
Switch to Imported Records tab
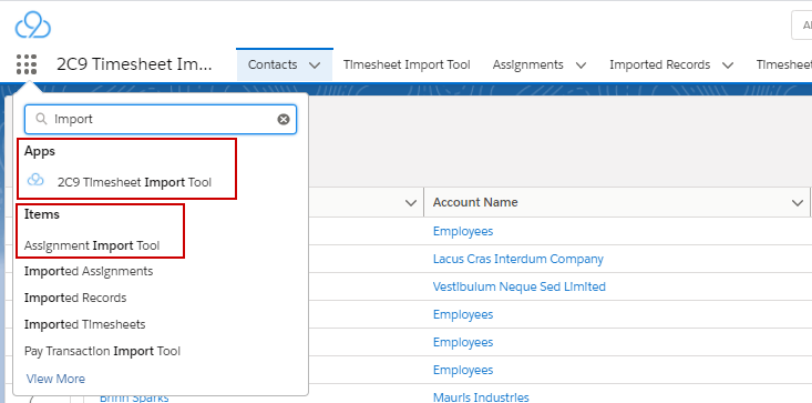coord(660,65)
